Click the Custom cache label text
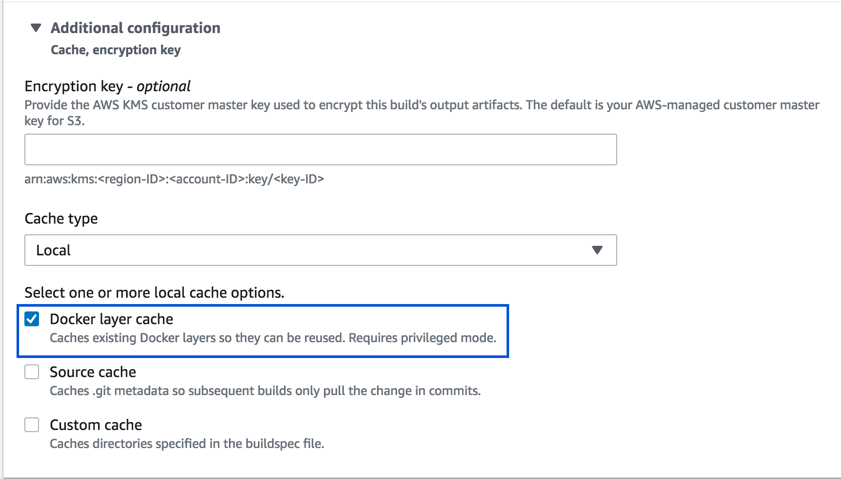The width and height of the screenshot is (841, 479). pos(96,425)
